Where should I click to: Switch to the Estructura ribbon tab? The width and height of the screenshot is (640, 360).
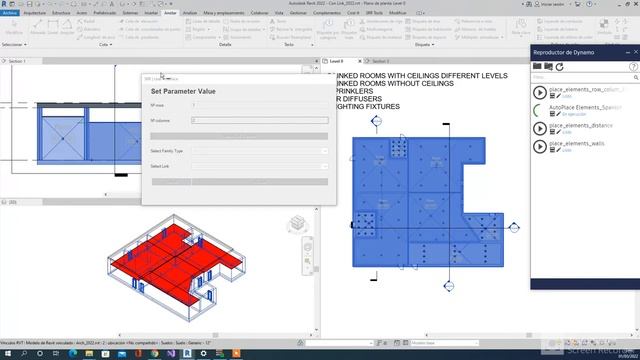61,13
